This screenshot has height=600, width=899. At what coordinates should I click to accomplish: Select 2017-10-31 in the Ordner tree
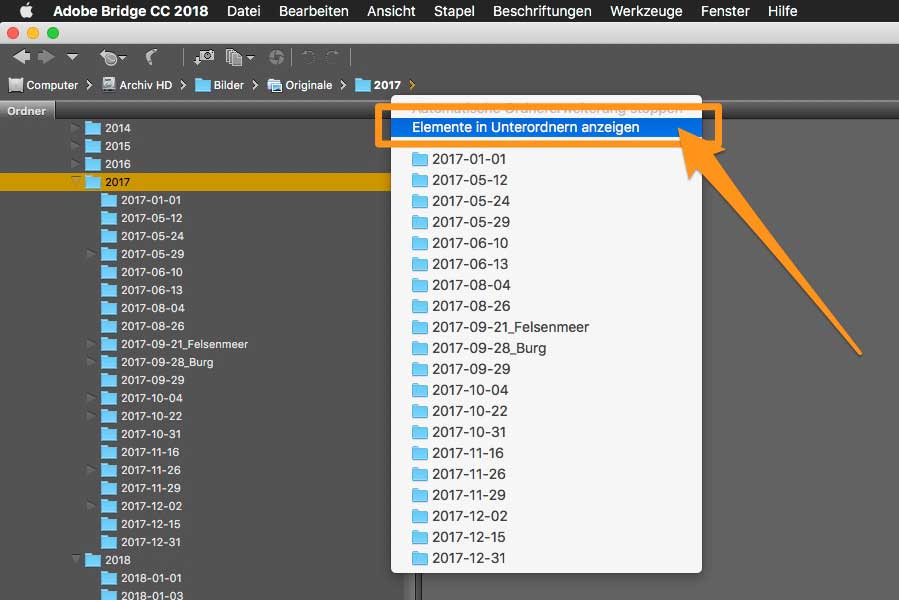pyautogui.click(x=141, y=434)
